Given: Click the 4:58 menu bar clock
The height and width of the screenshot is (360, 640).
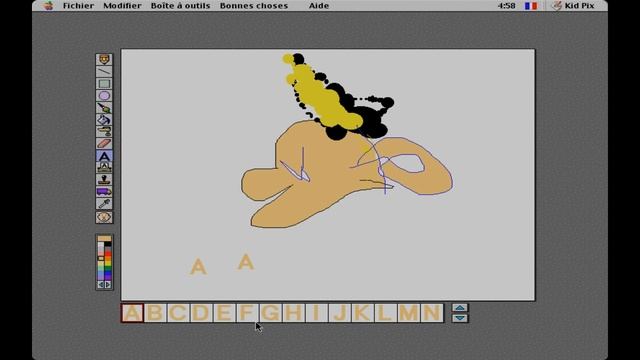Looking at the screenshot, I should click(x=507, y=6).
